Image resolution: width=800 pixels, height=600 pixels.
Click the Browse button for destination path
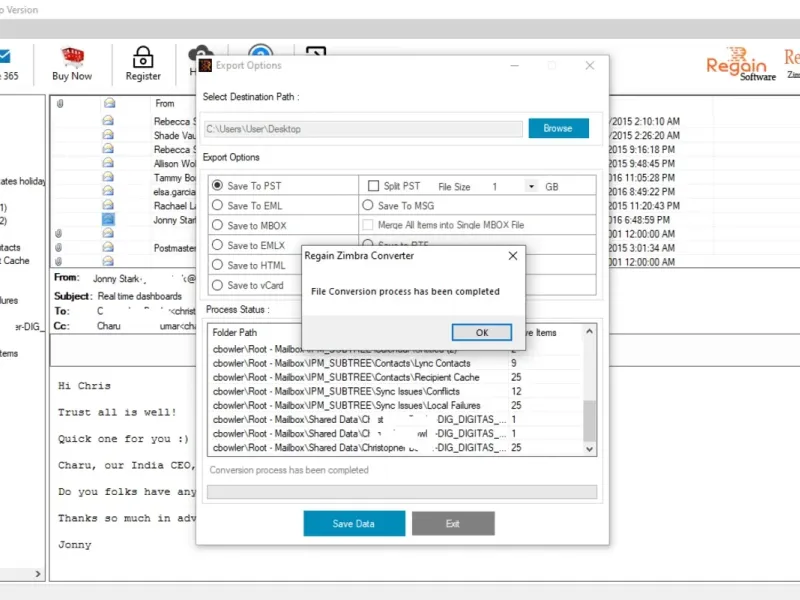click(x=558, y=128)
